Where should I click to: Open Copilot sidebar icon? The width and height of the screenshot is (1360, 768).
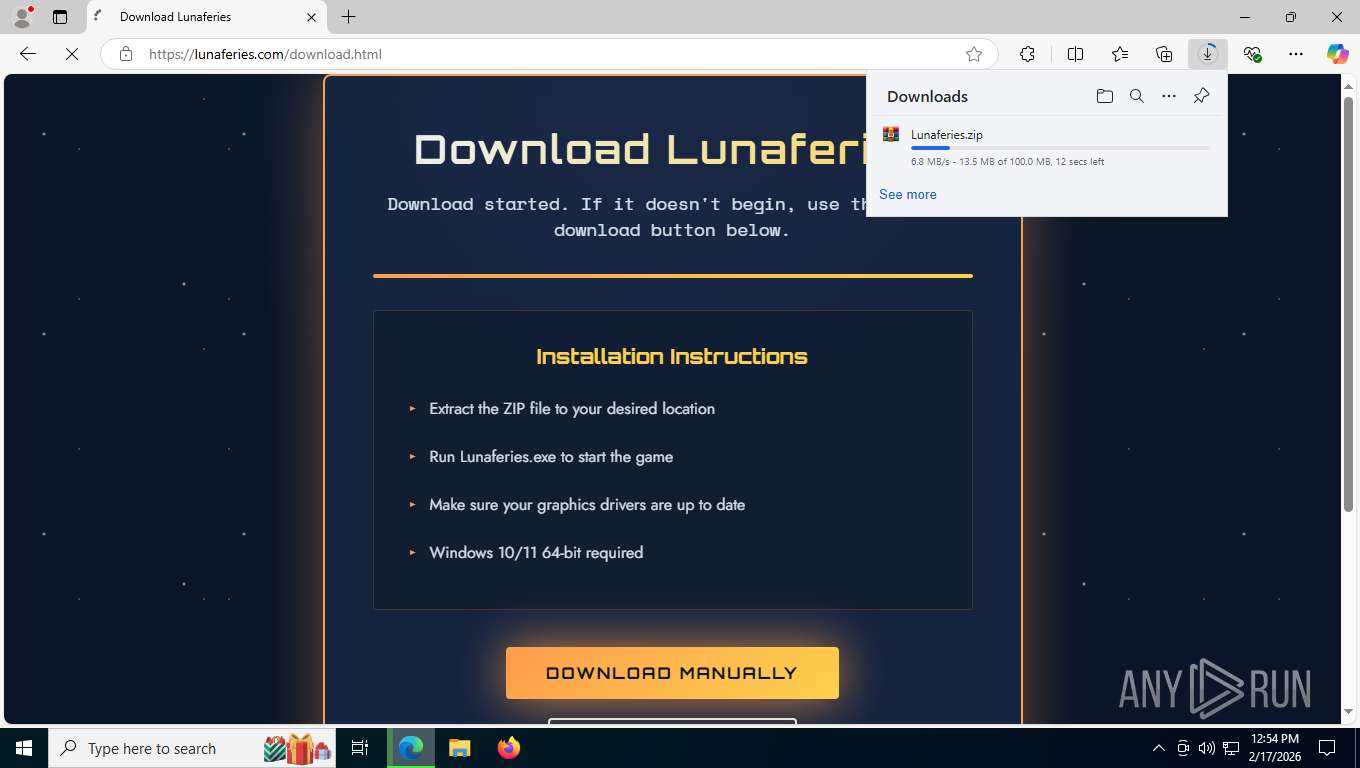[1338, 54]
